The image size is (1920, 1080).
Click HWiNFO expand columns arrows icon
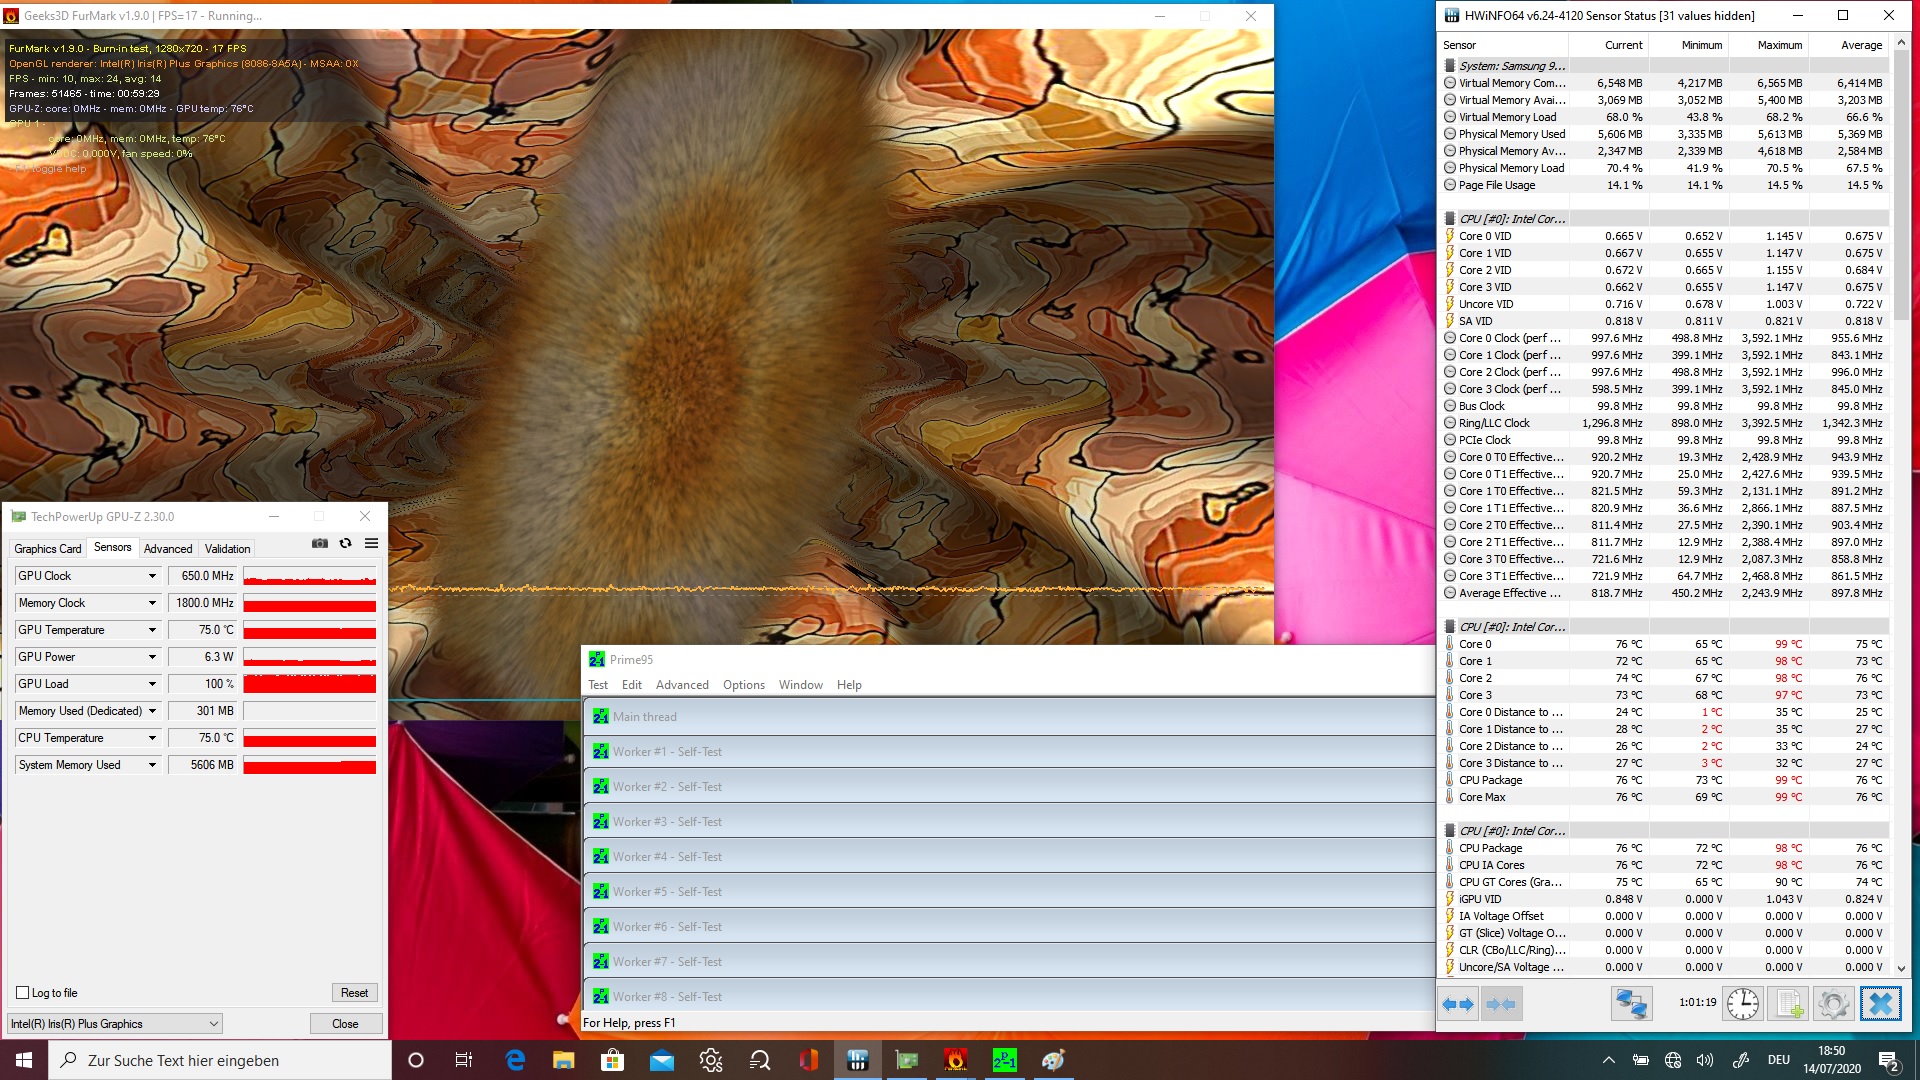tap(1458, 1004)
